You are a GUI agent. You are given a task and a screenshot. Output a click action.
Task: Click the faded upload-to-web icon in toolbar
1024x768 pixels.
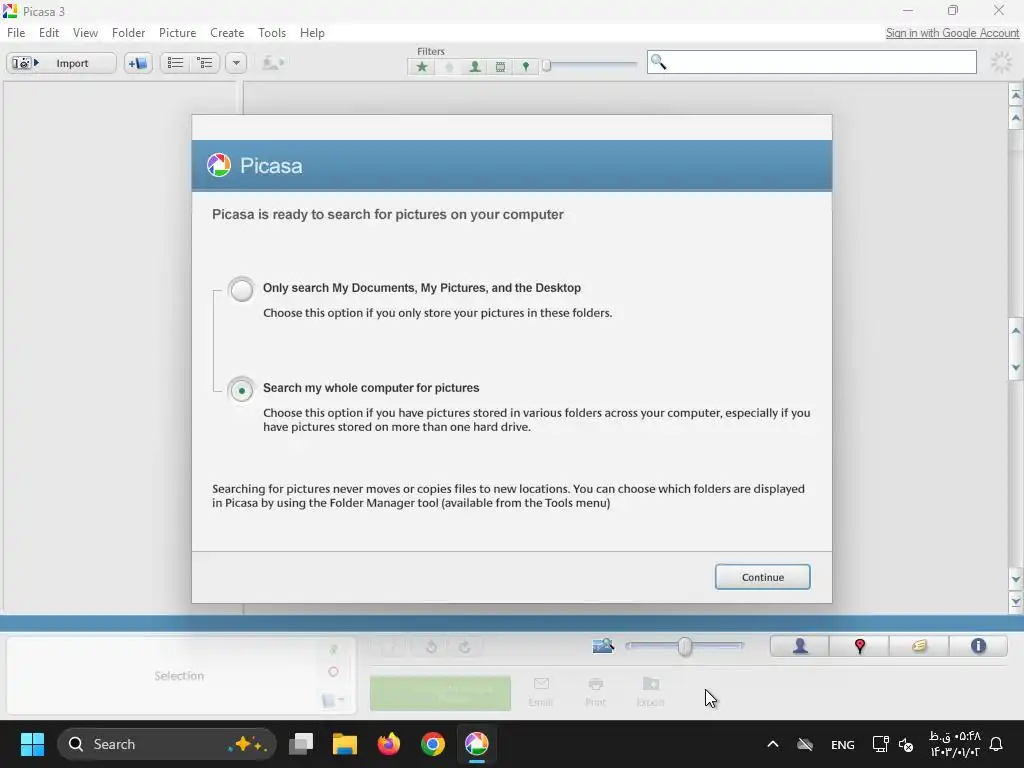[273, 63]
